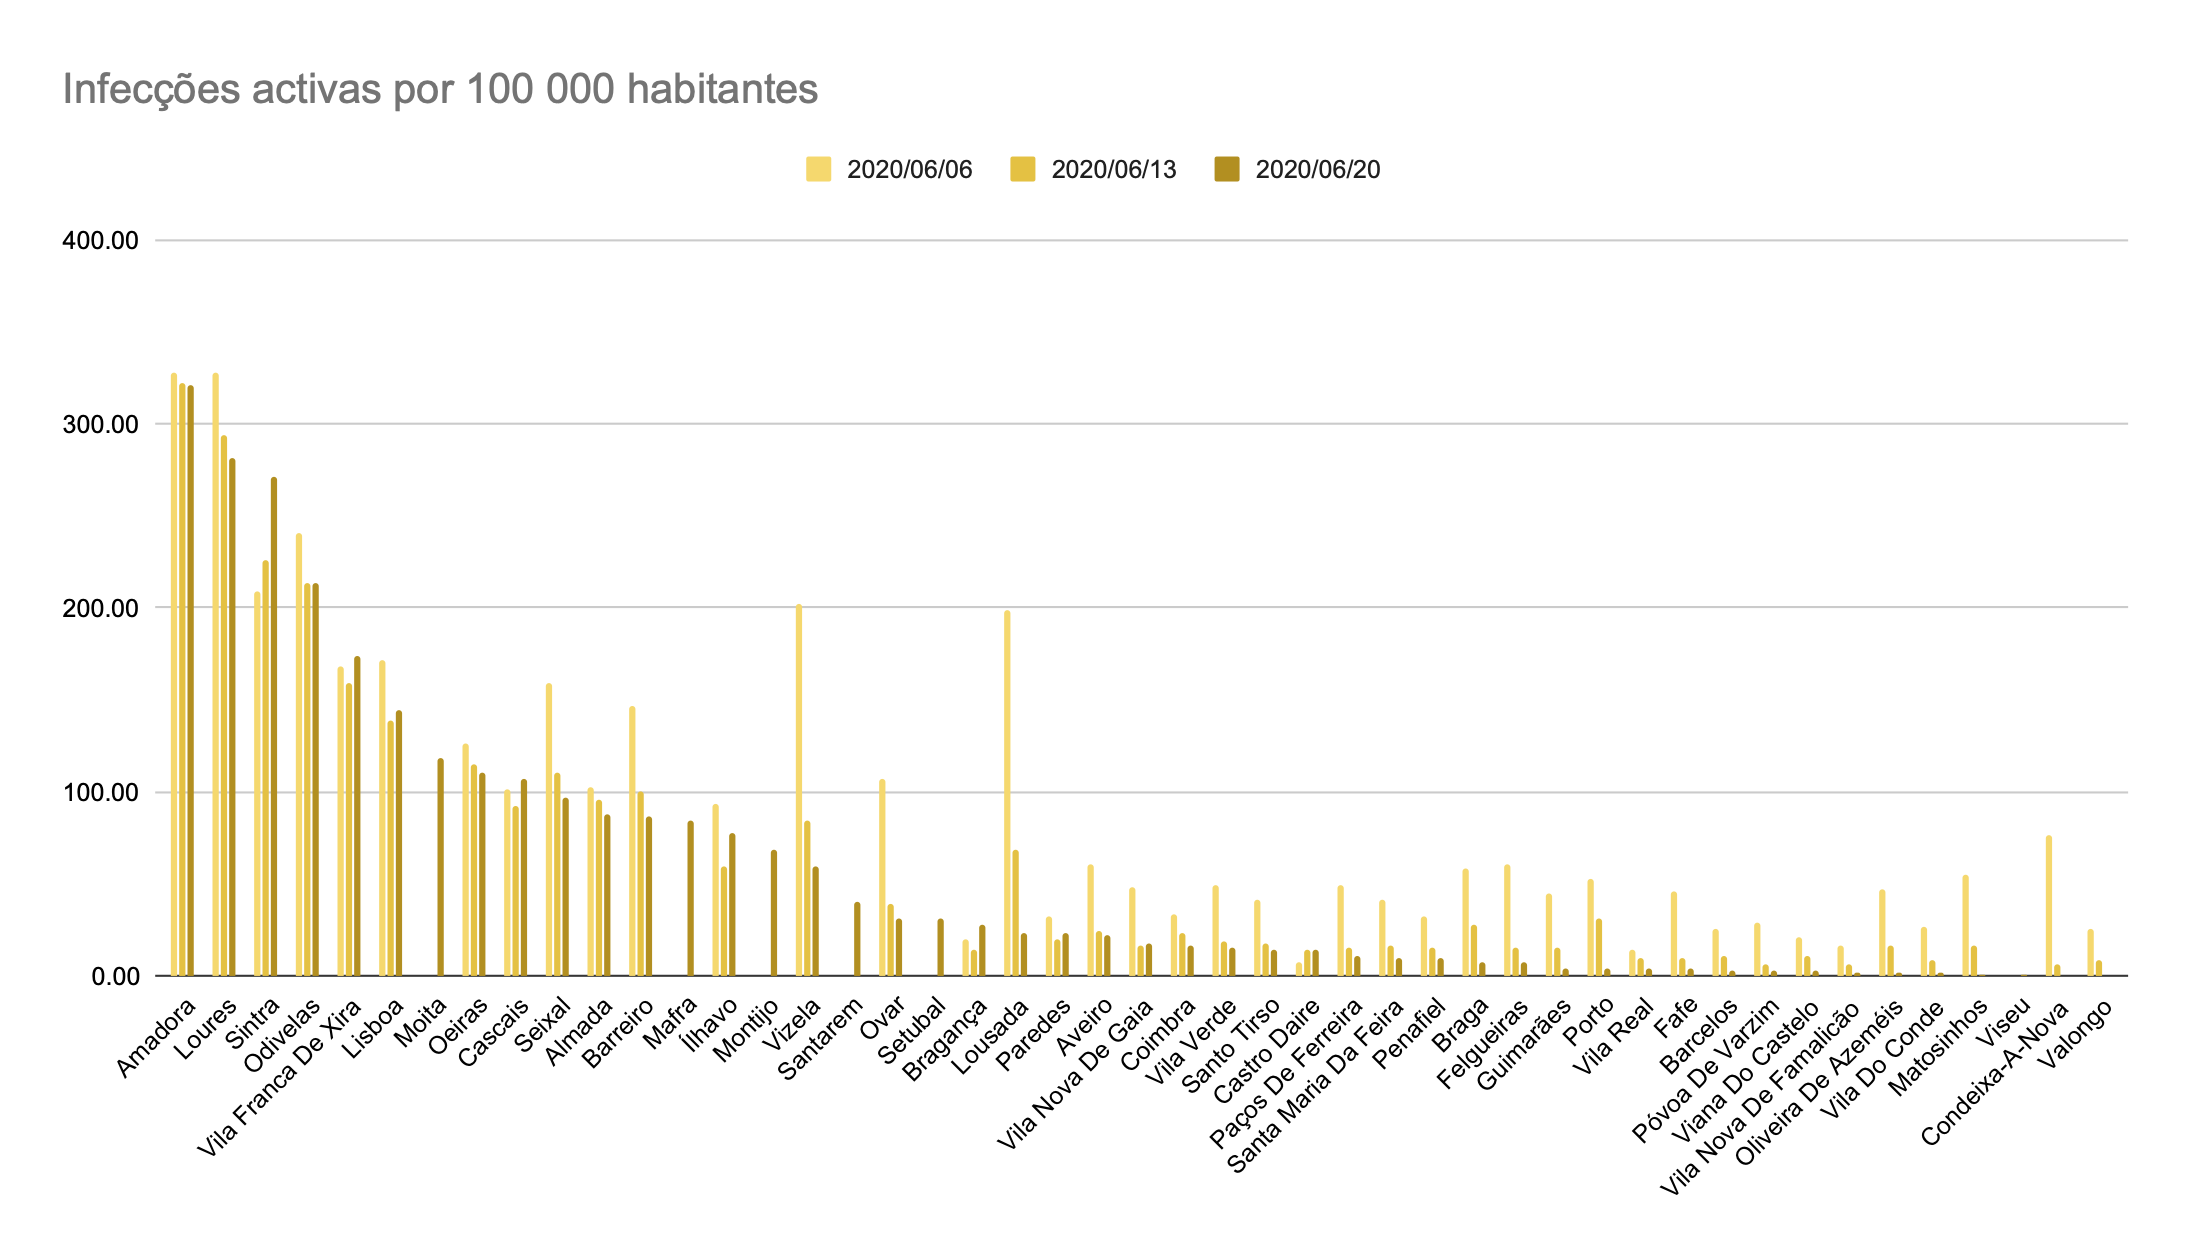Click the Condeixa-A-Nova light yellow bar

pyautogui.click(x=2049, y=905)
